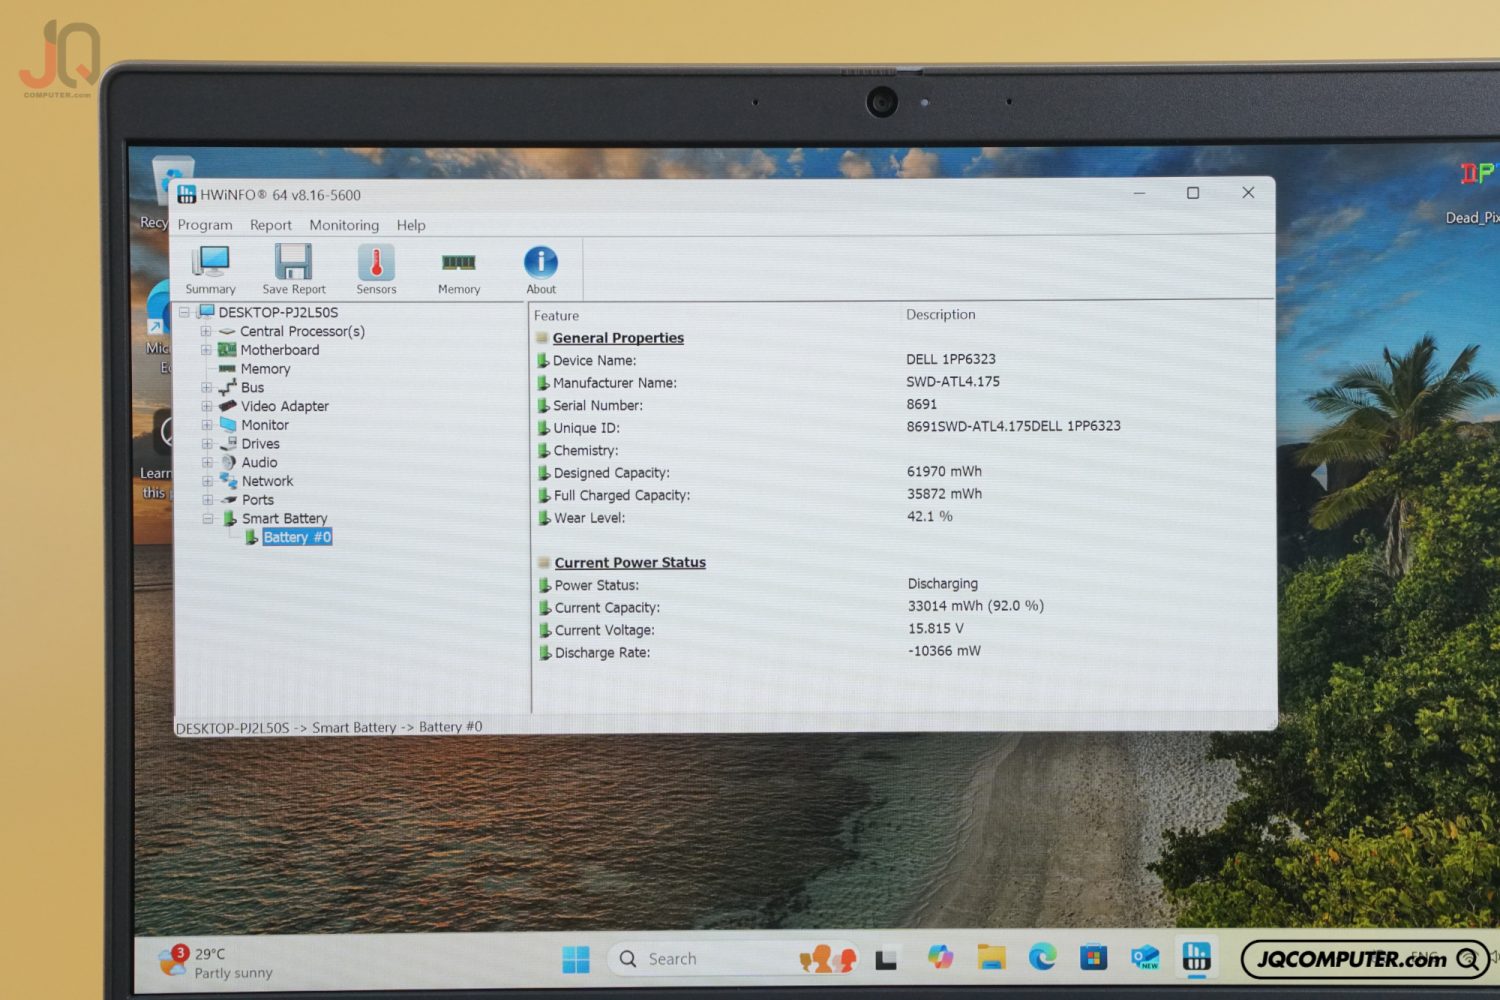This screenshot has height=1000, width=1500.
Task: Collapse the Smart Battery node
Action: (x=208, y=519)
